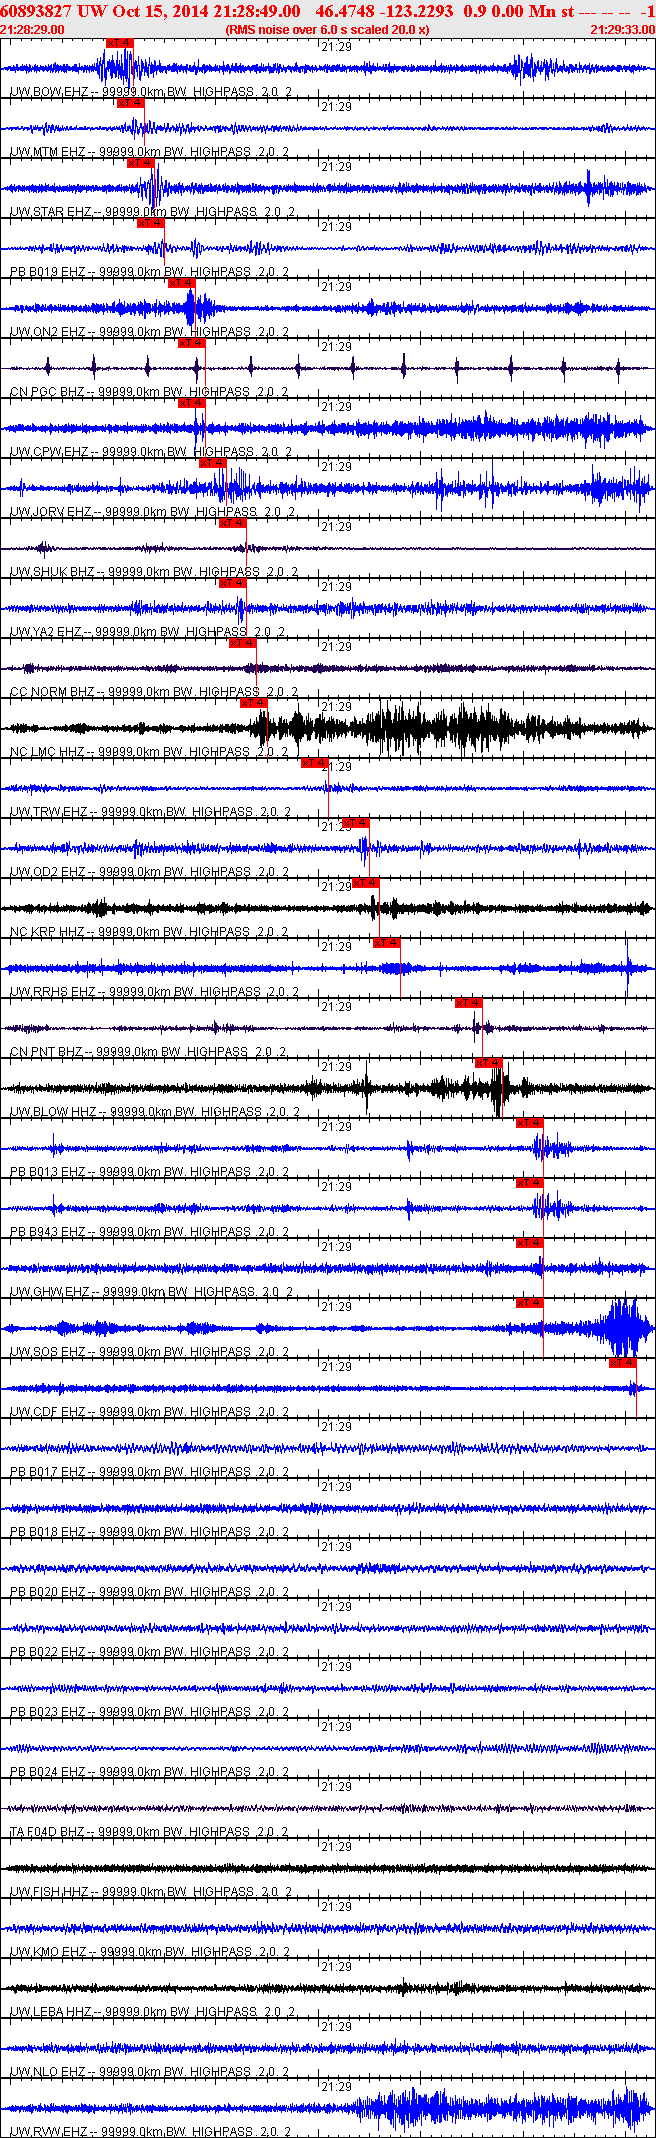656x2138 pixels.
Task: Select the red pick flag on UW.CDF trace
Action: [x=622, y=1363]
